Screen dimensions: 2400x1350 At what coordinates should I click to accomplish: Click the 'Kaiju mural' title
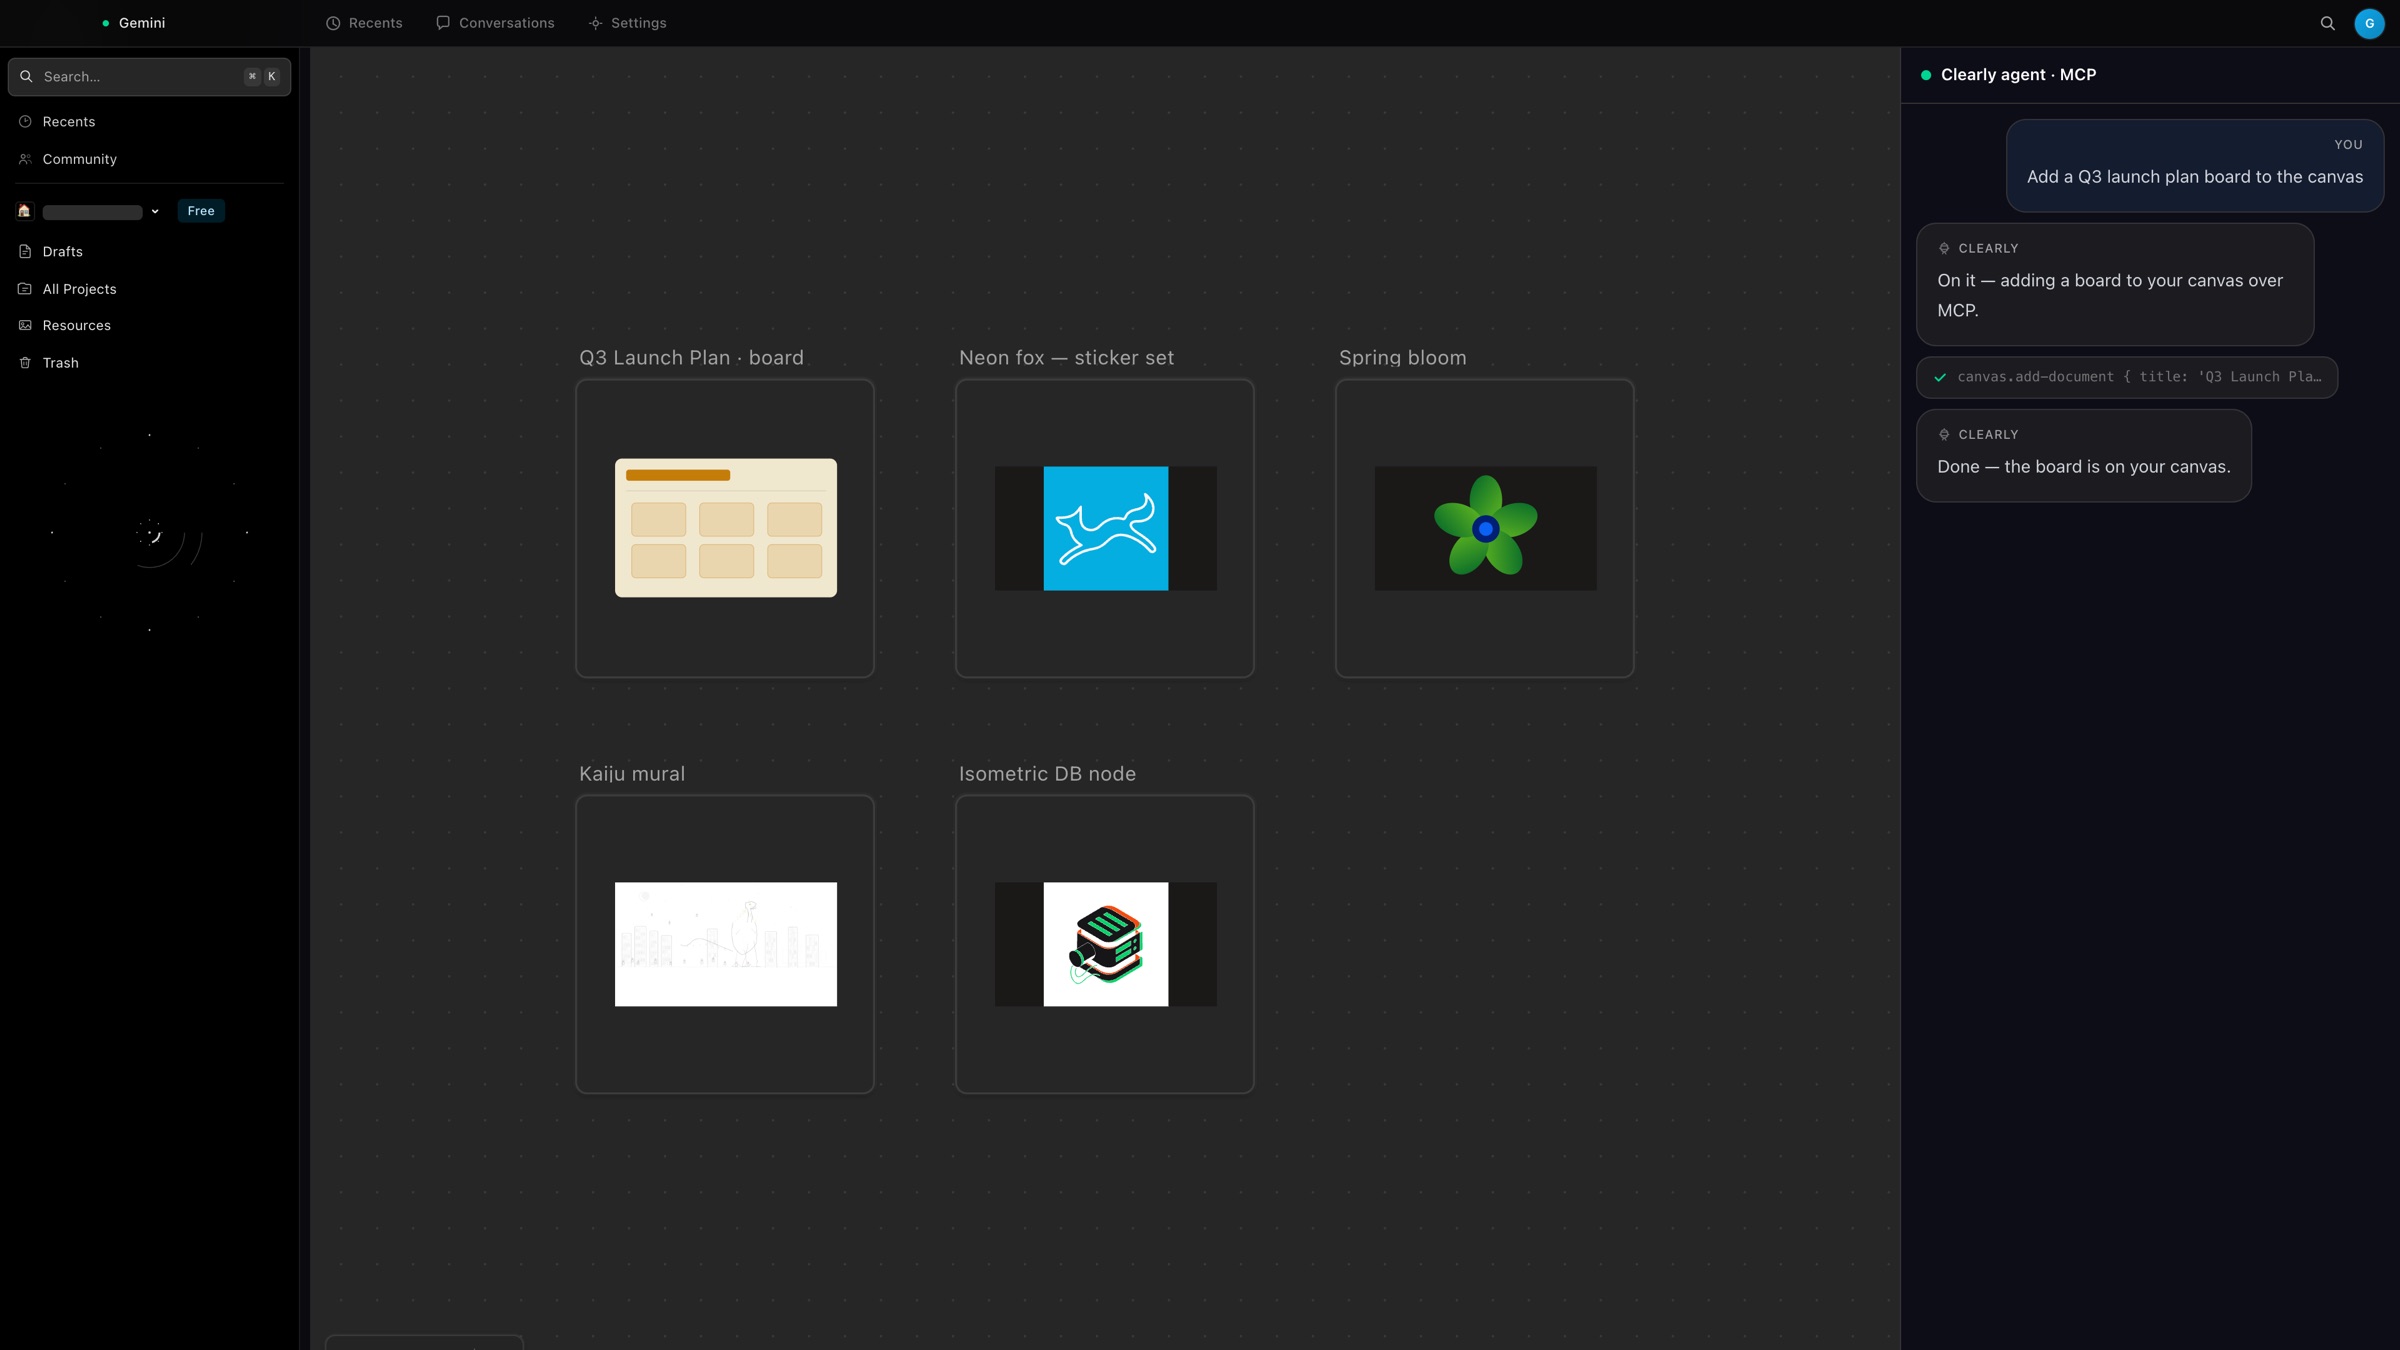click(632, 774)
